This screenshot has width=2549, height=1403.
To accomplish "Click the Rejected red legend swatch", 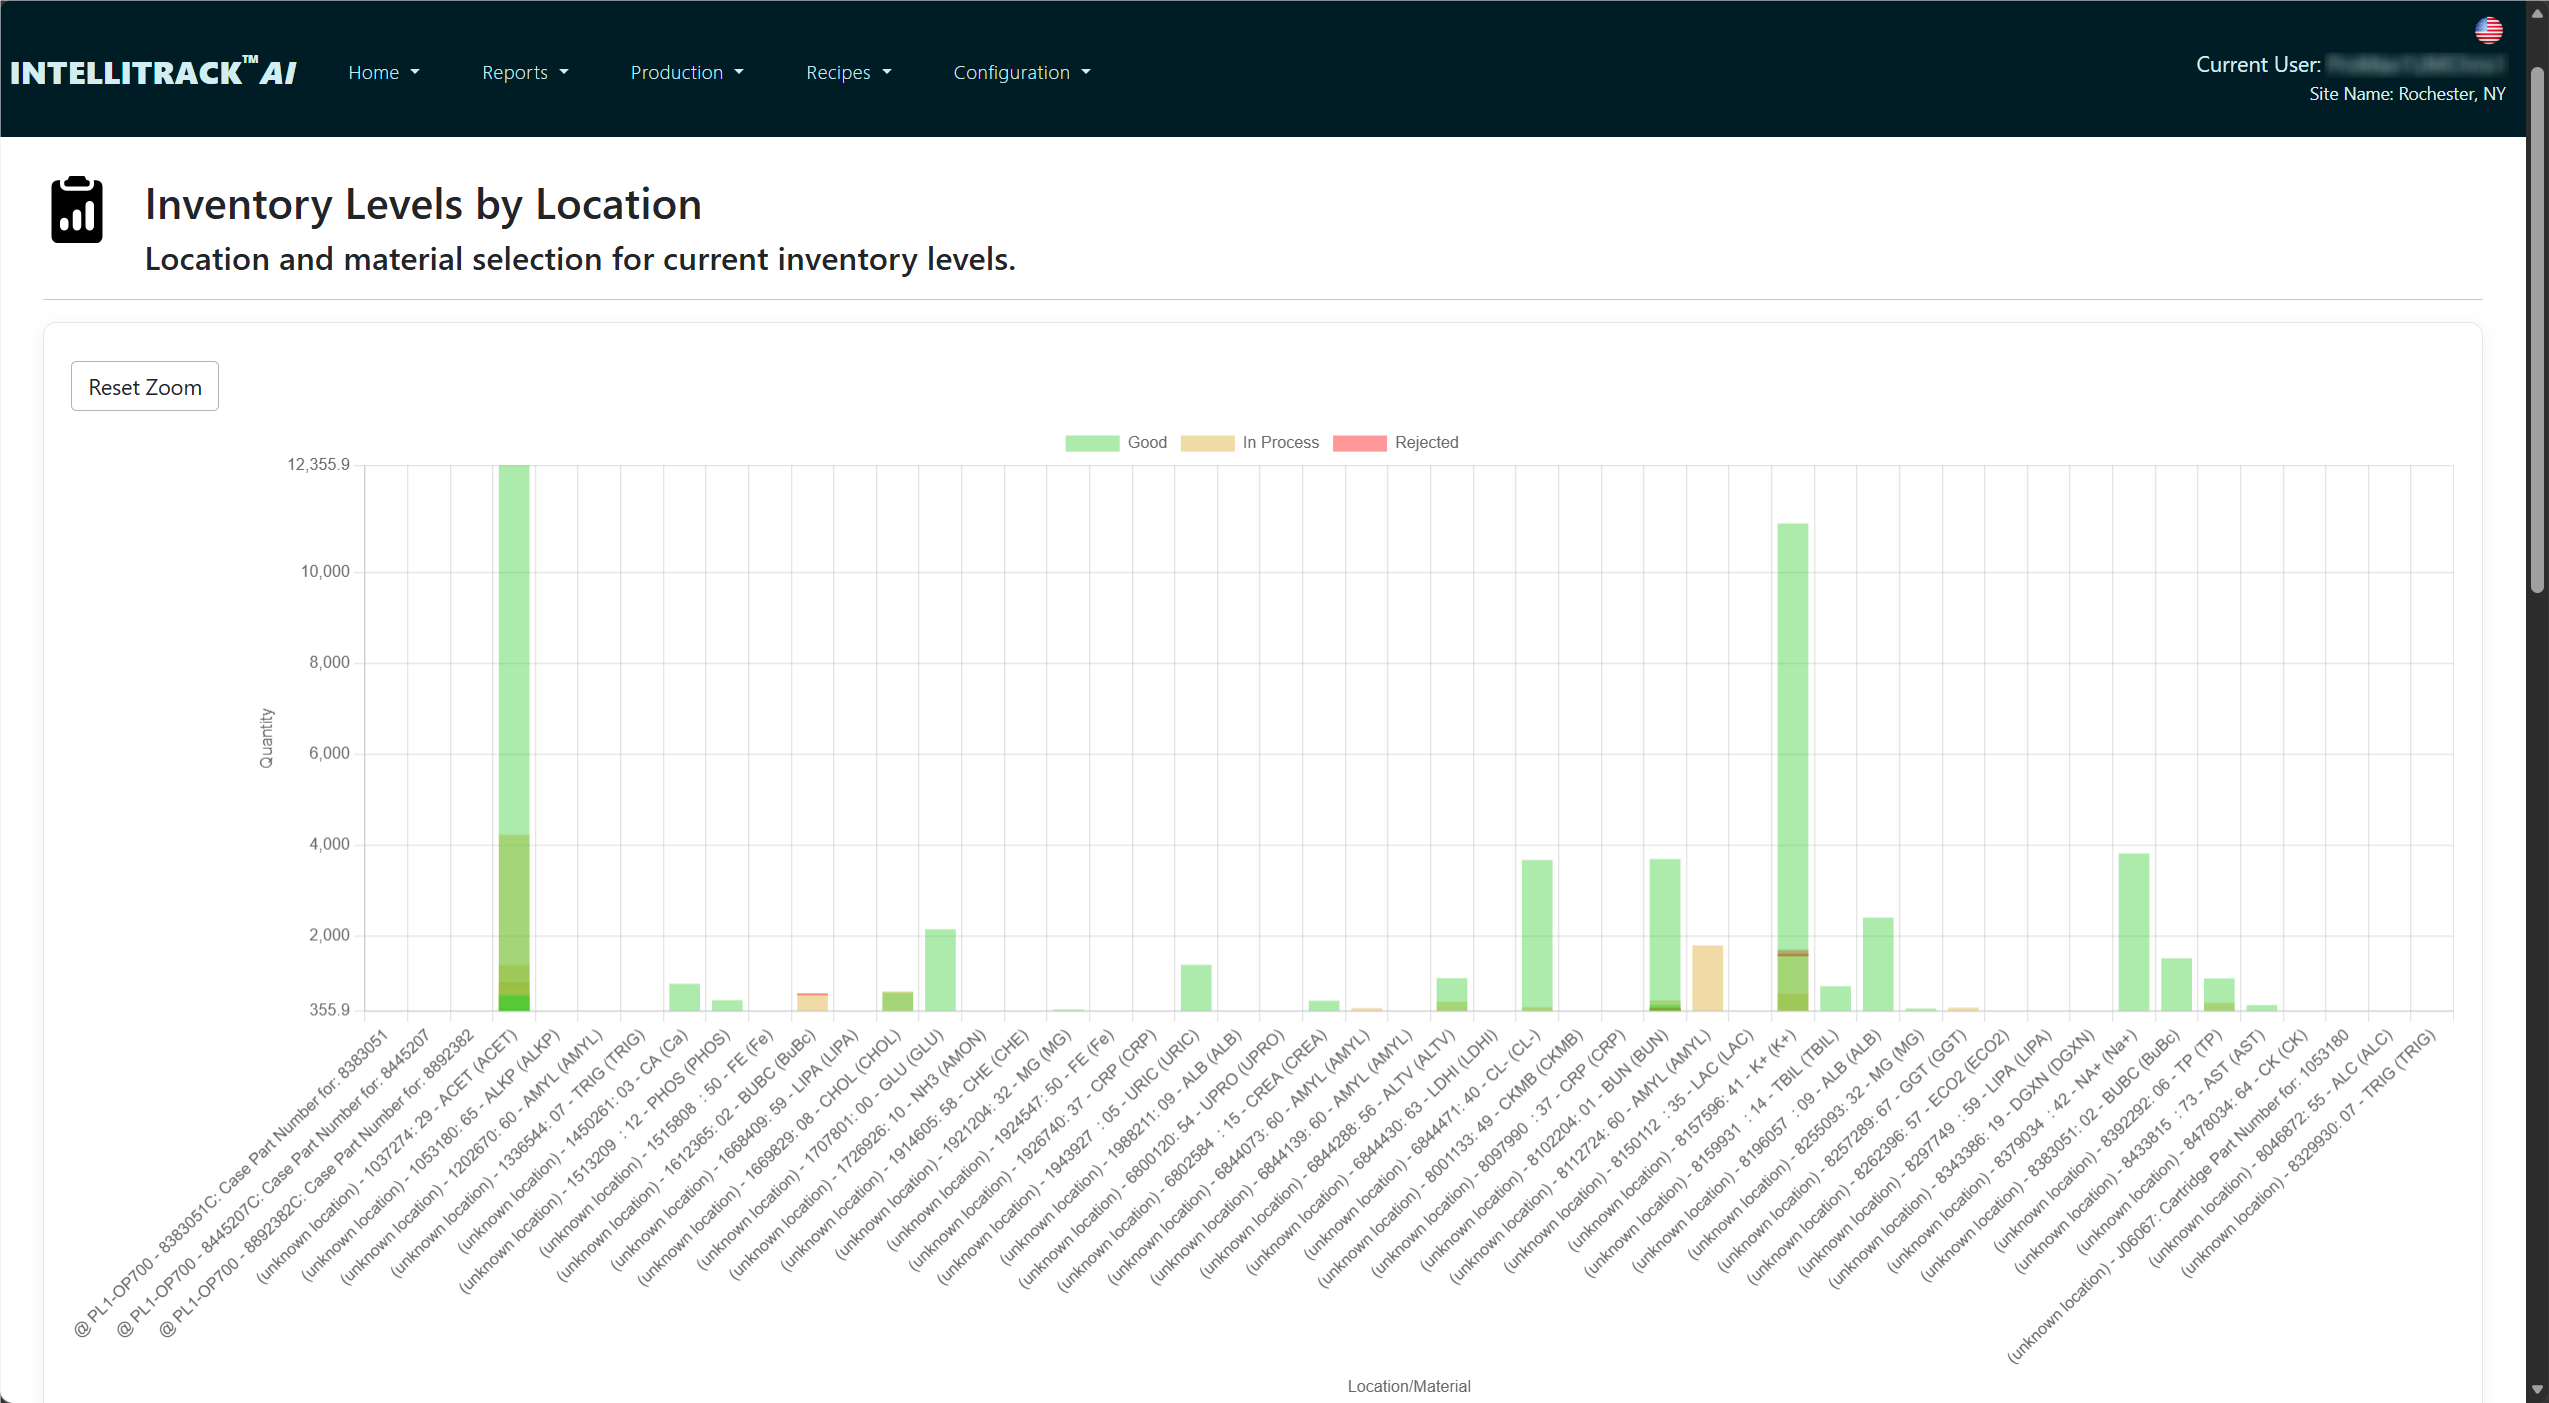I will (1360, 443).
